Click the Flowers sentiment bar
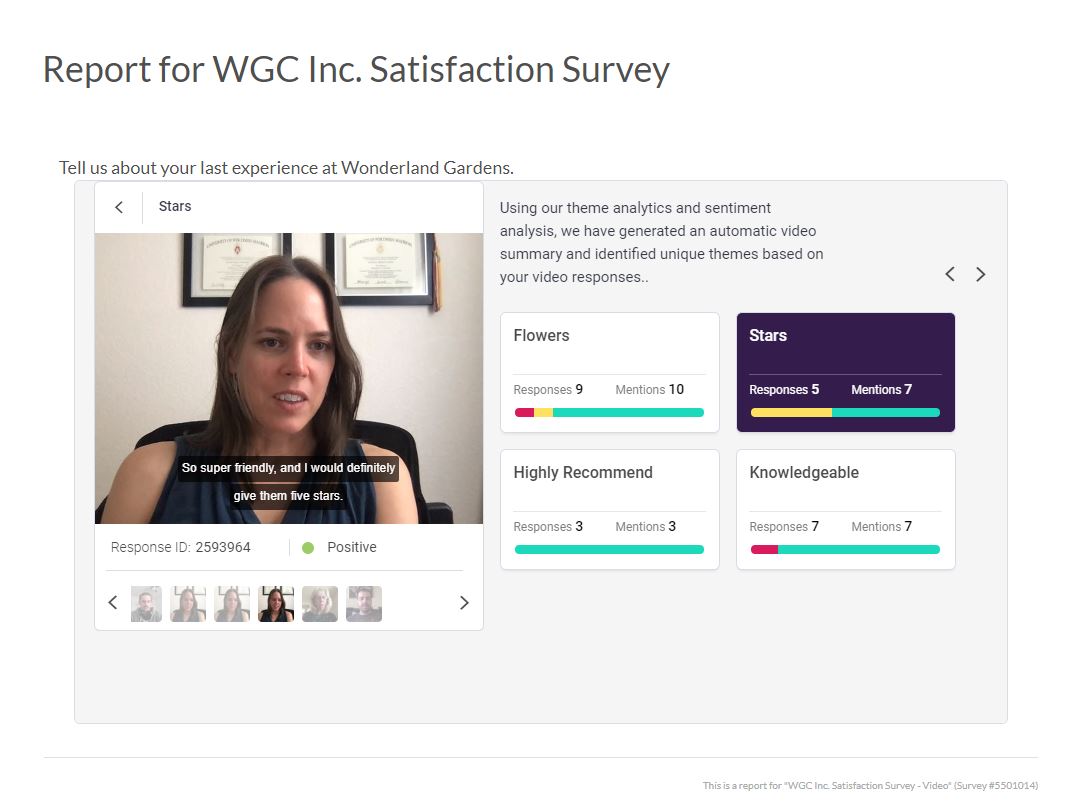1065x806 pixels. coord(609,412)
